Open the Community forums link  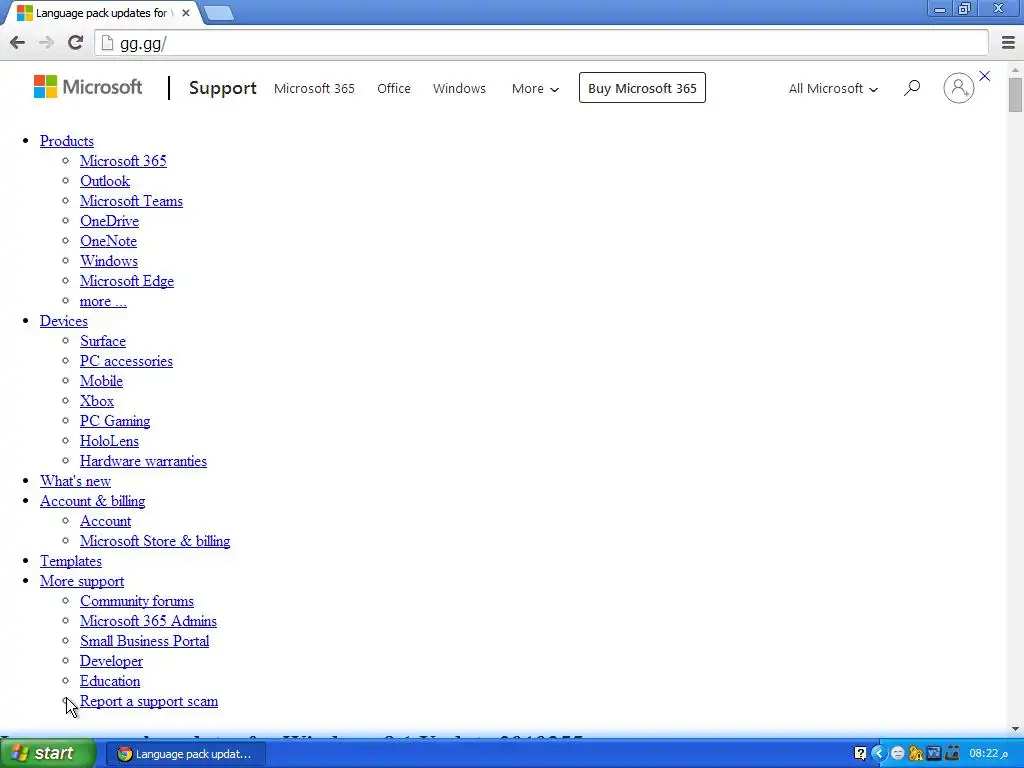click(136, 601)
